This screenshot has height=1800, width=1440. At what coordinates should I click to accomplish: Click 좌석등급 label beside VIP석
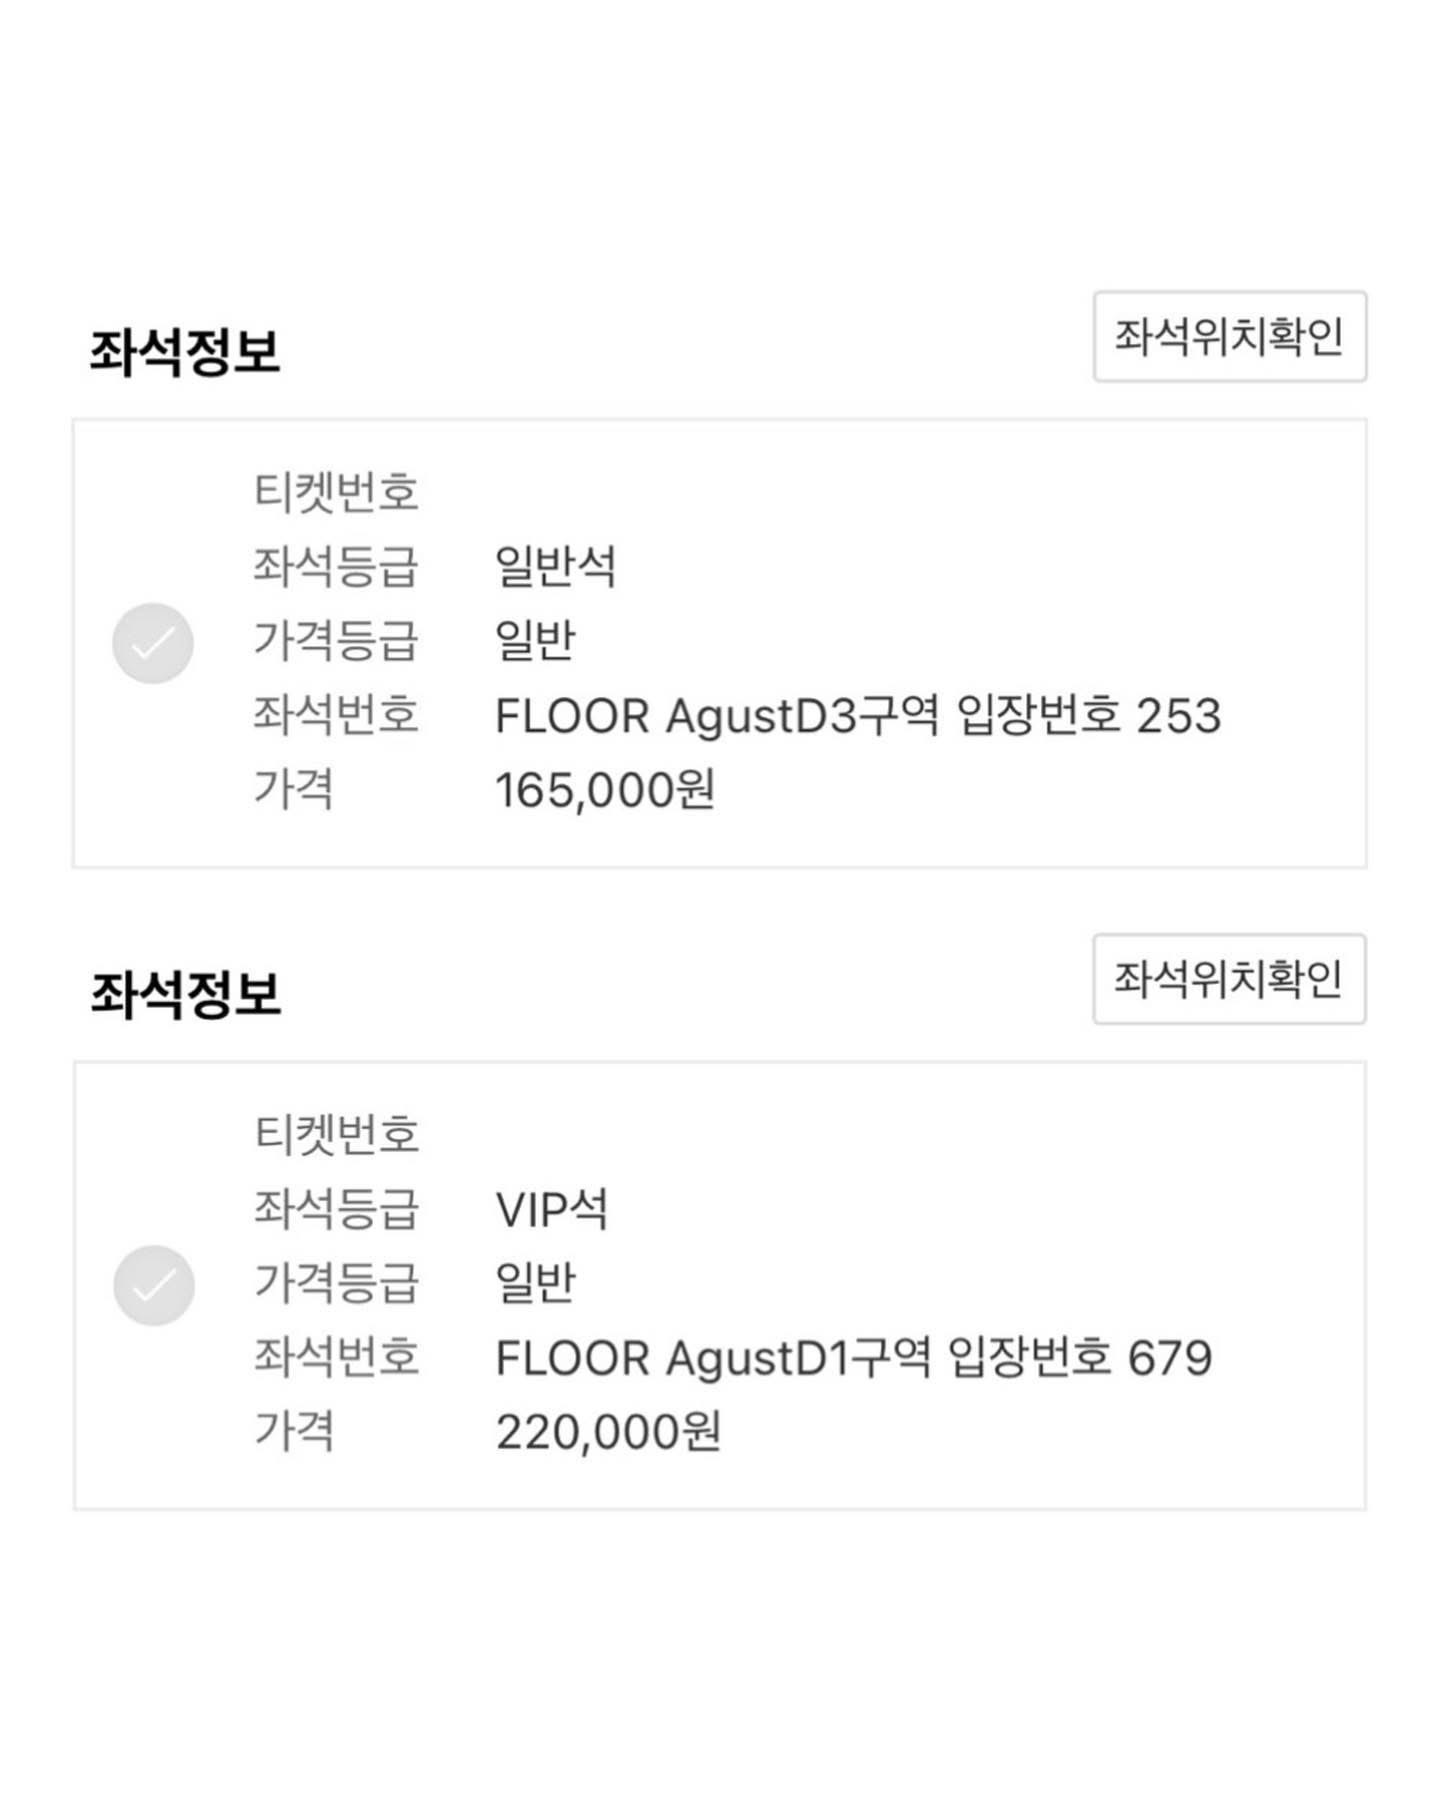(336, 1209)
